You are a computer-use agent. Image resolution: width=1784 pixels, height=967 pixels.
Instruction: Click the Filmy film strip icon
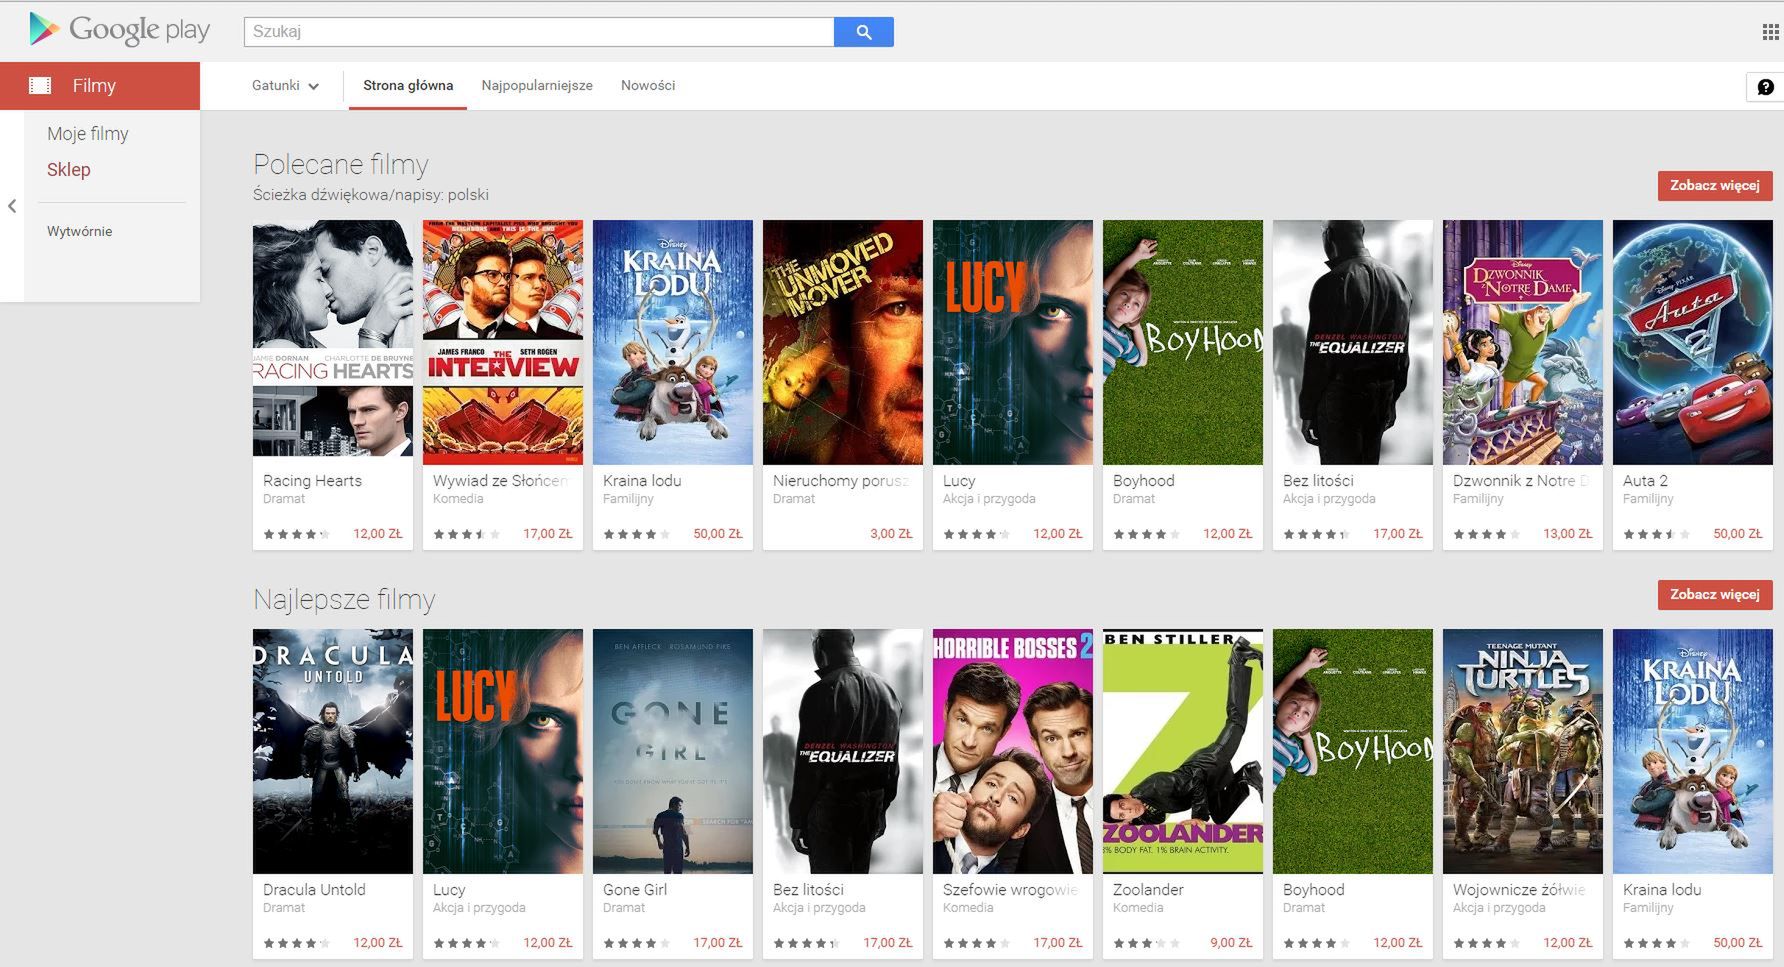40,86
